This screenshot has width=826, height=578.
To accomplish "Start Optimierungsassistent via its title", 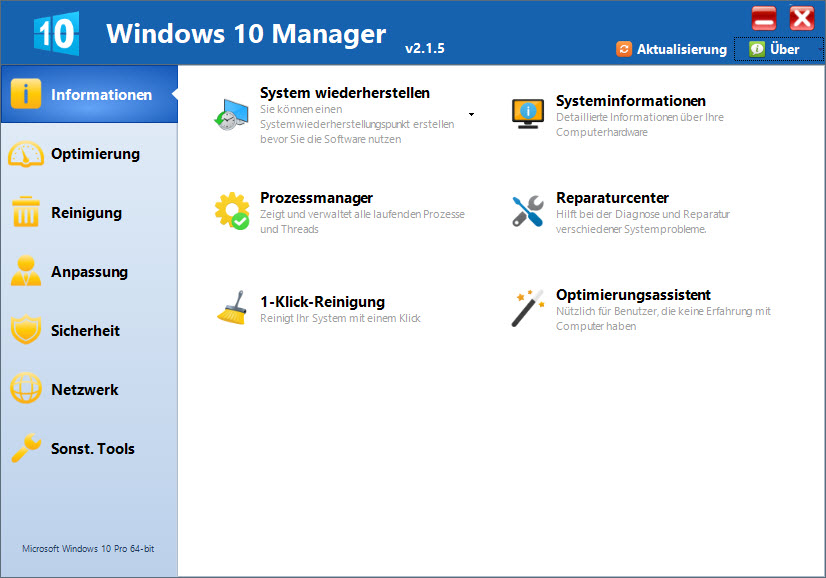I will click(x=633, y=295).
